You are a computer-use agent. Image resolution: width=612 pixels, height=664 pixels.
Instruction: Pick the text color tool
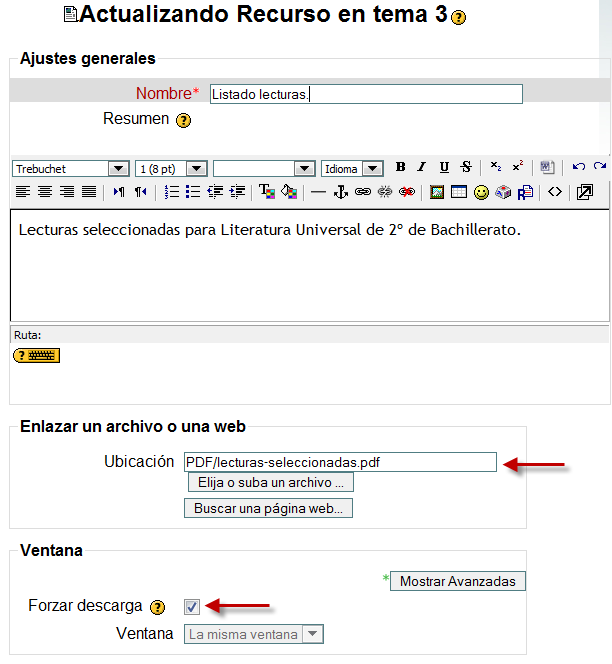[267, 192]
